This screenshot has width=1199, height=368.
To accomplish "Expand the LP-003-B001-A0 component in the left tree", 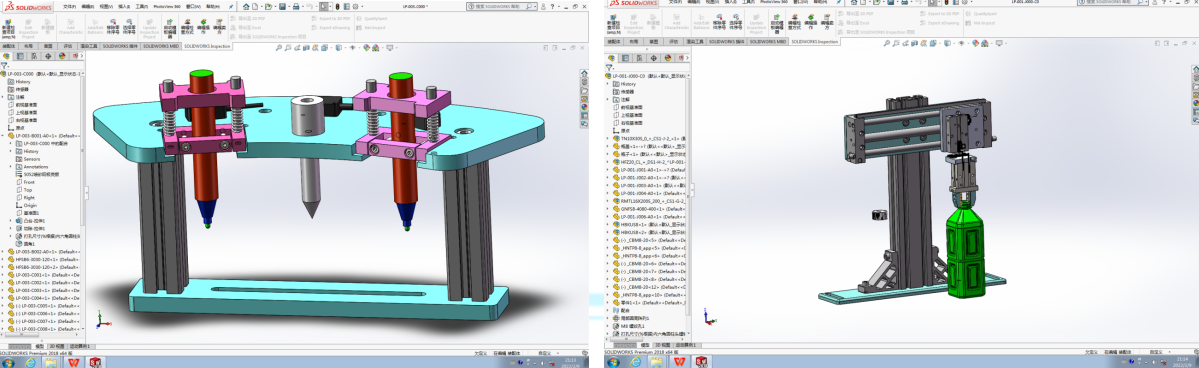I will (x=2, y=135).
